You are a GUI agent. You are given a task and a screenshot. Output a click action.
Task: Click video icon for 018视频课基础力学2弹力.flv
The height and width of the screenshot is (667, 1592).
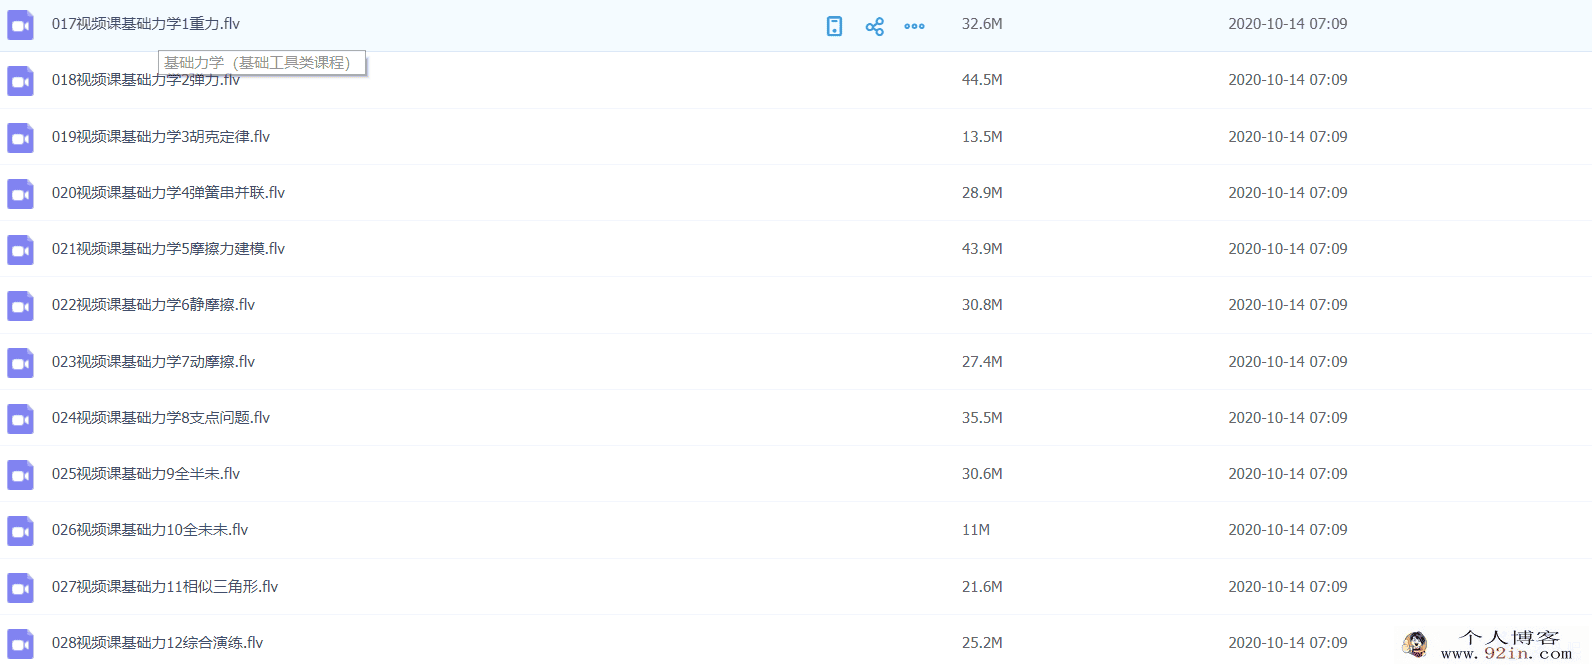(20, 81)
